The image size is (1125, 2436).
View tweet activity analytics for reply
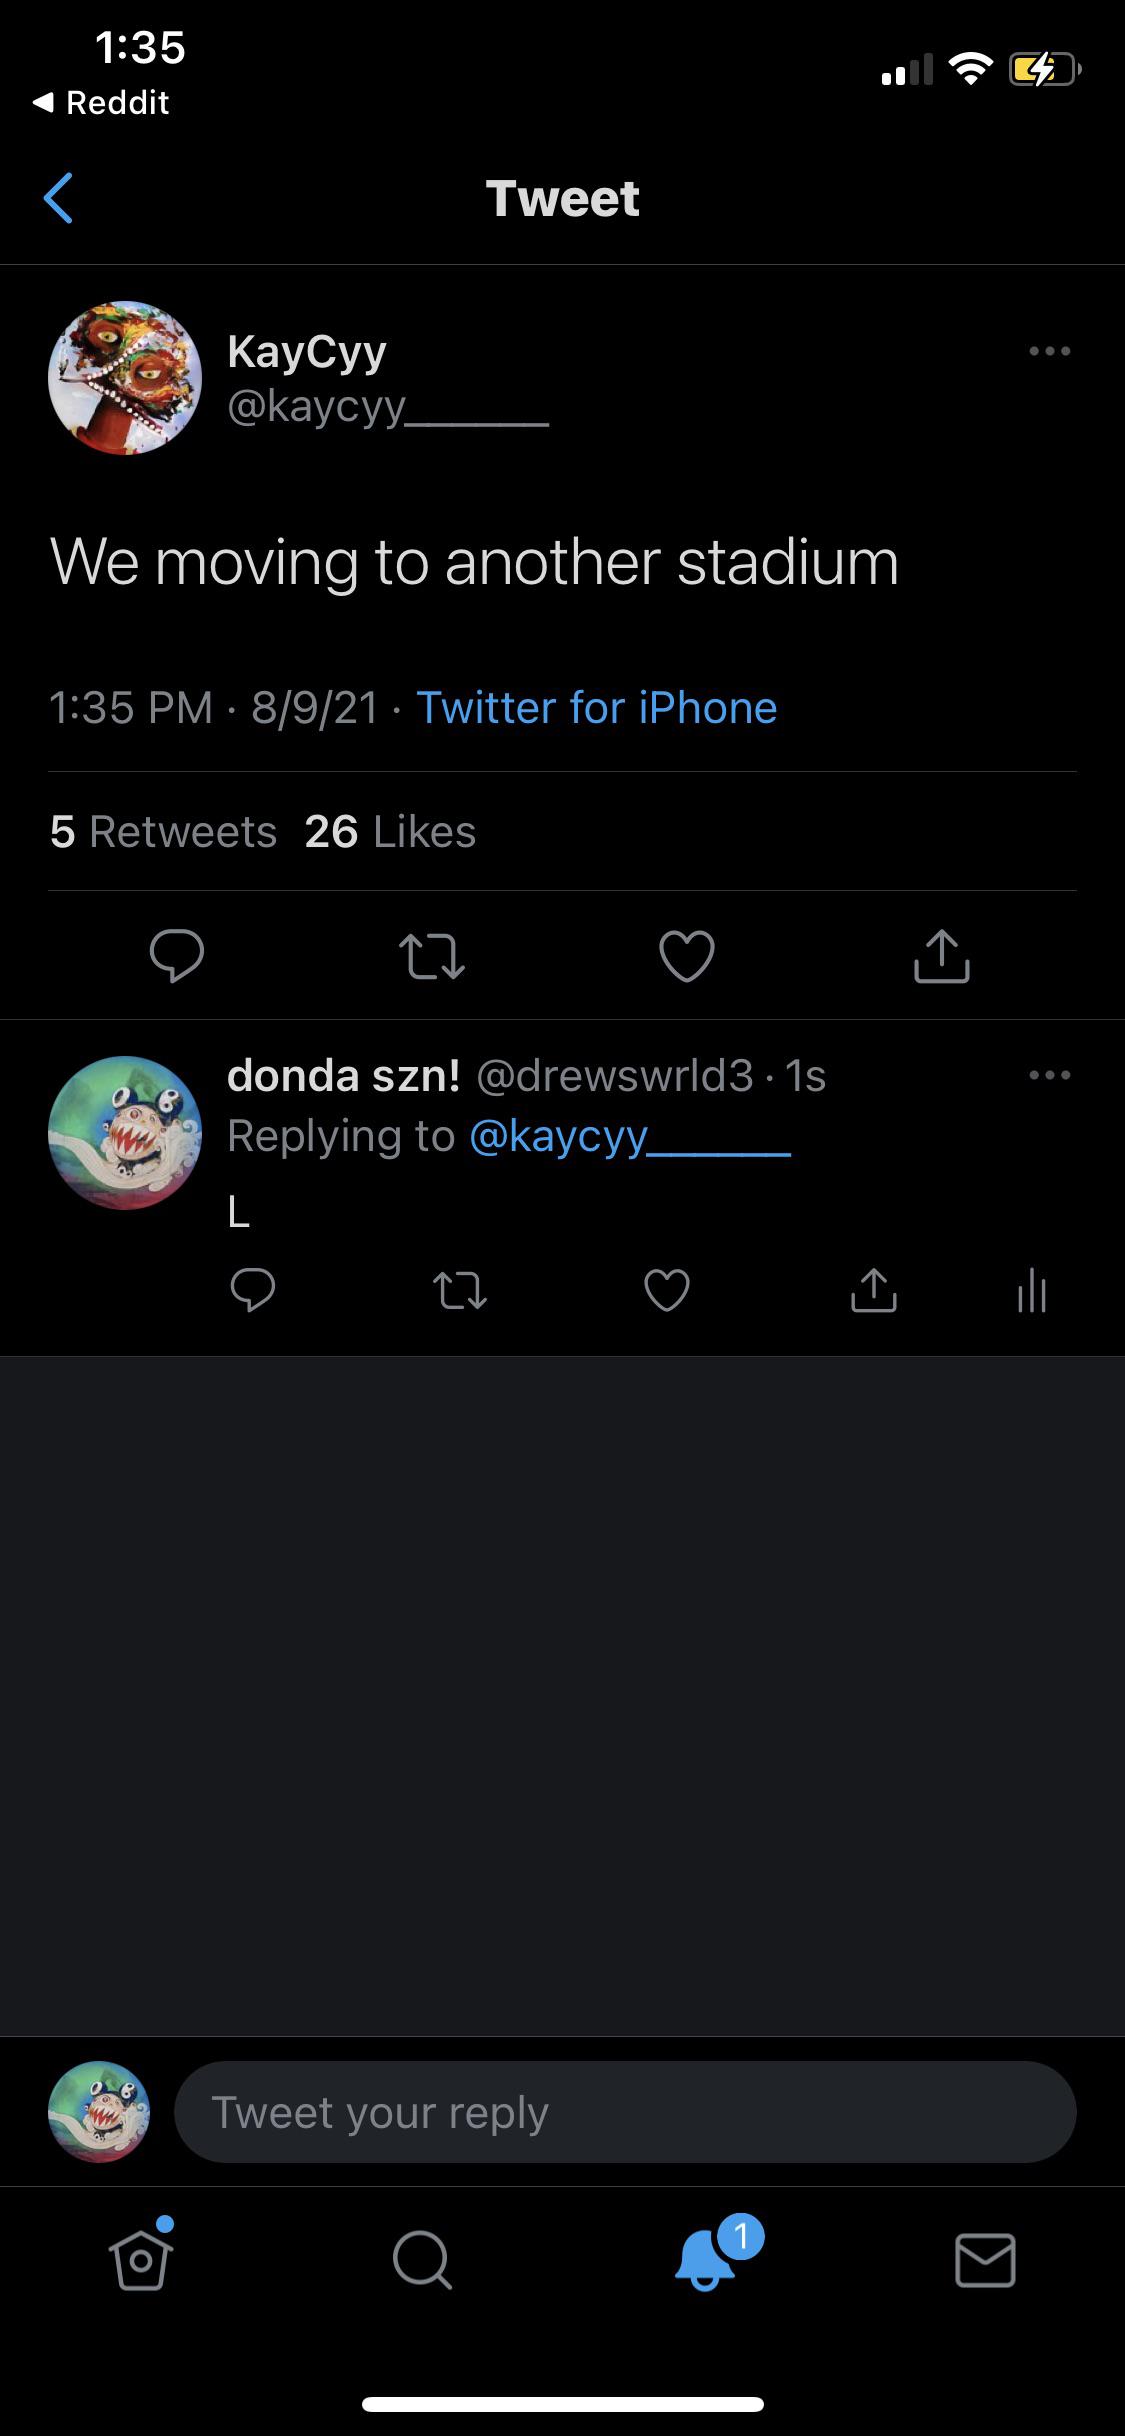pyautogui.click(x=1031, y=1290)
